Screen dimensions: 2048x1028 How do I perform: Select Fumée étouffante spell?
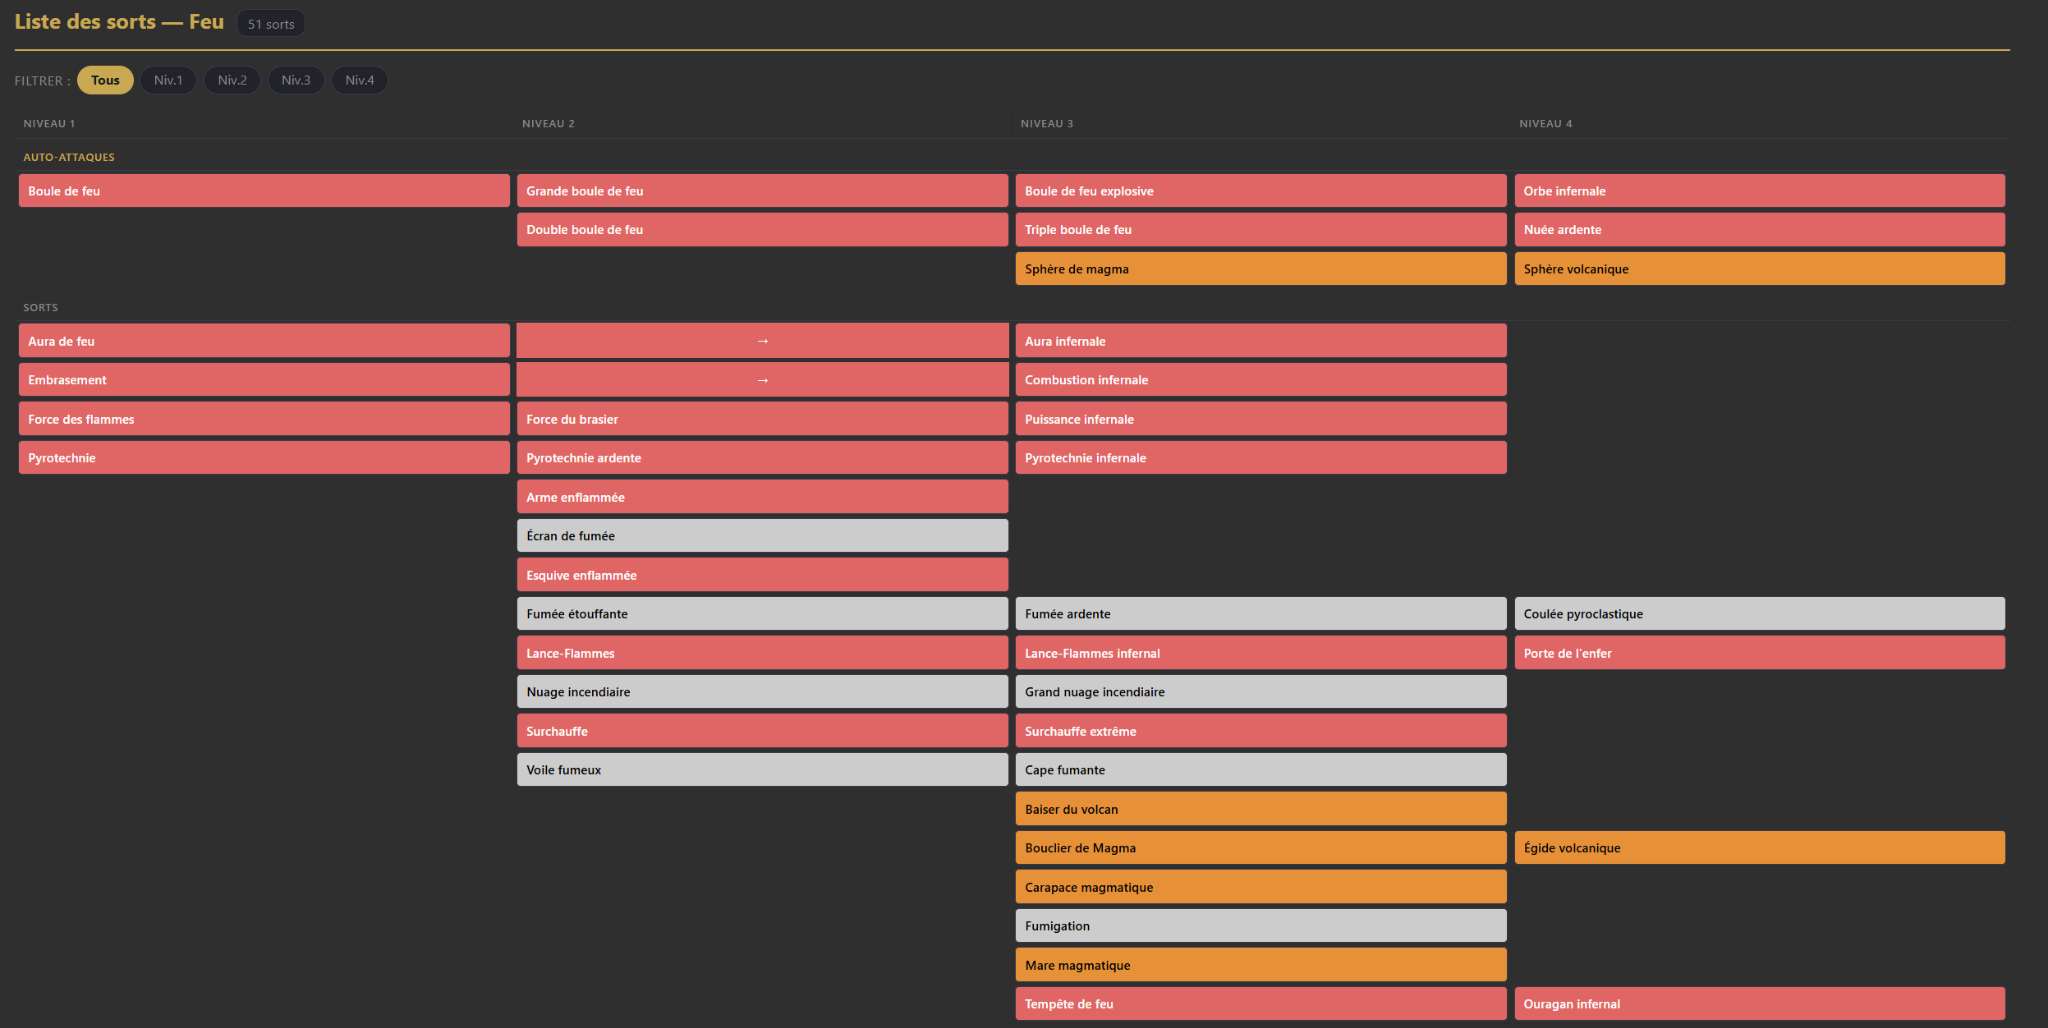pyautogui.click(x=762, y=614)
